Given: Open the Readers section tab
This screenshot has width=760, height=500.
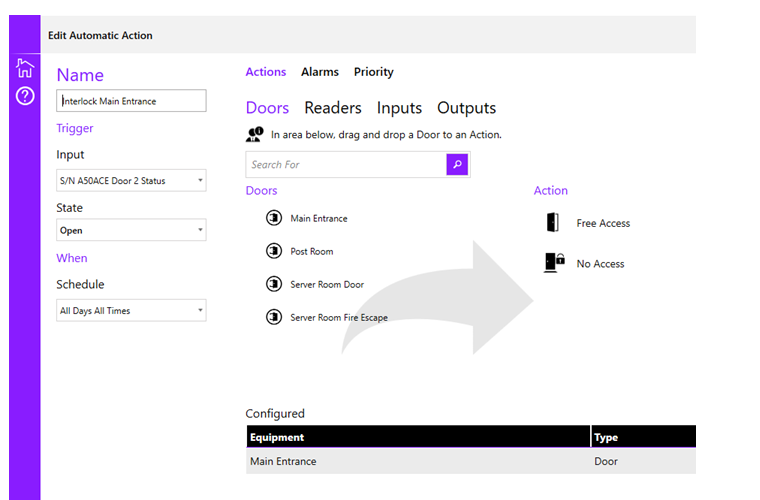Looking at the screenshot, I should 333,108.
